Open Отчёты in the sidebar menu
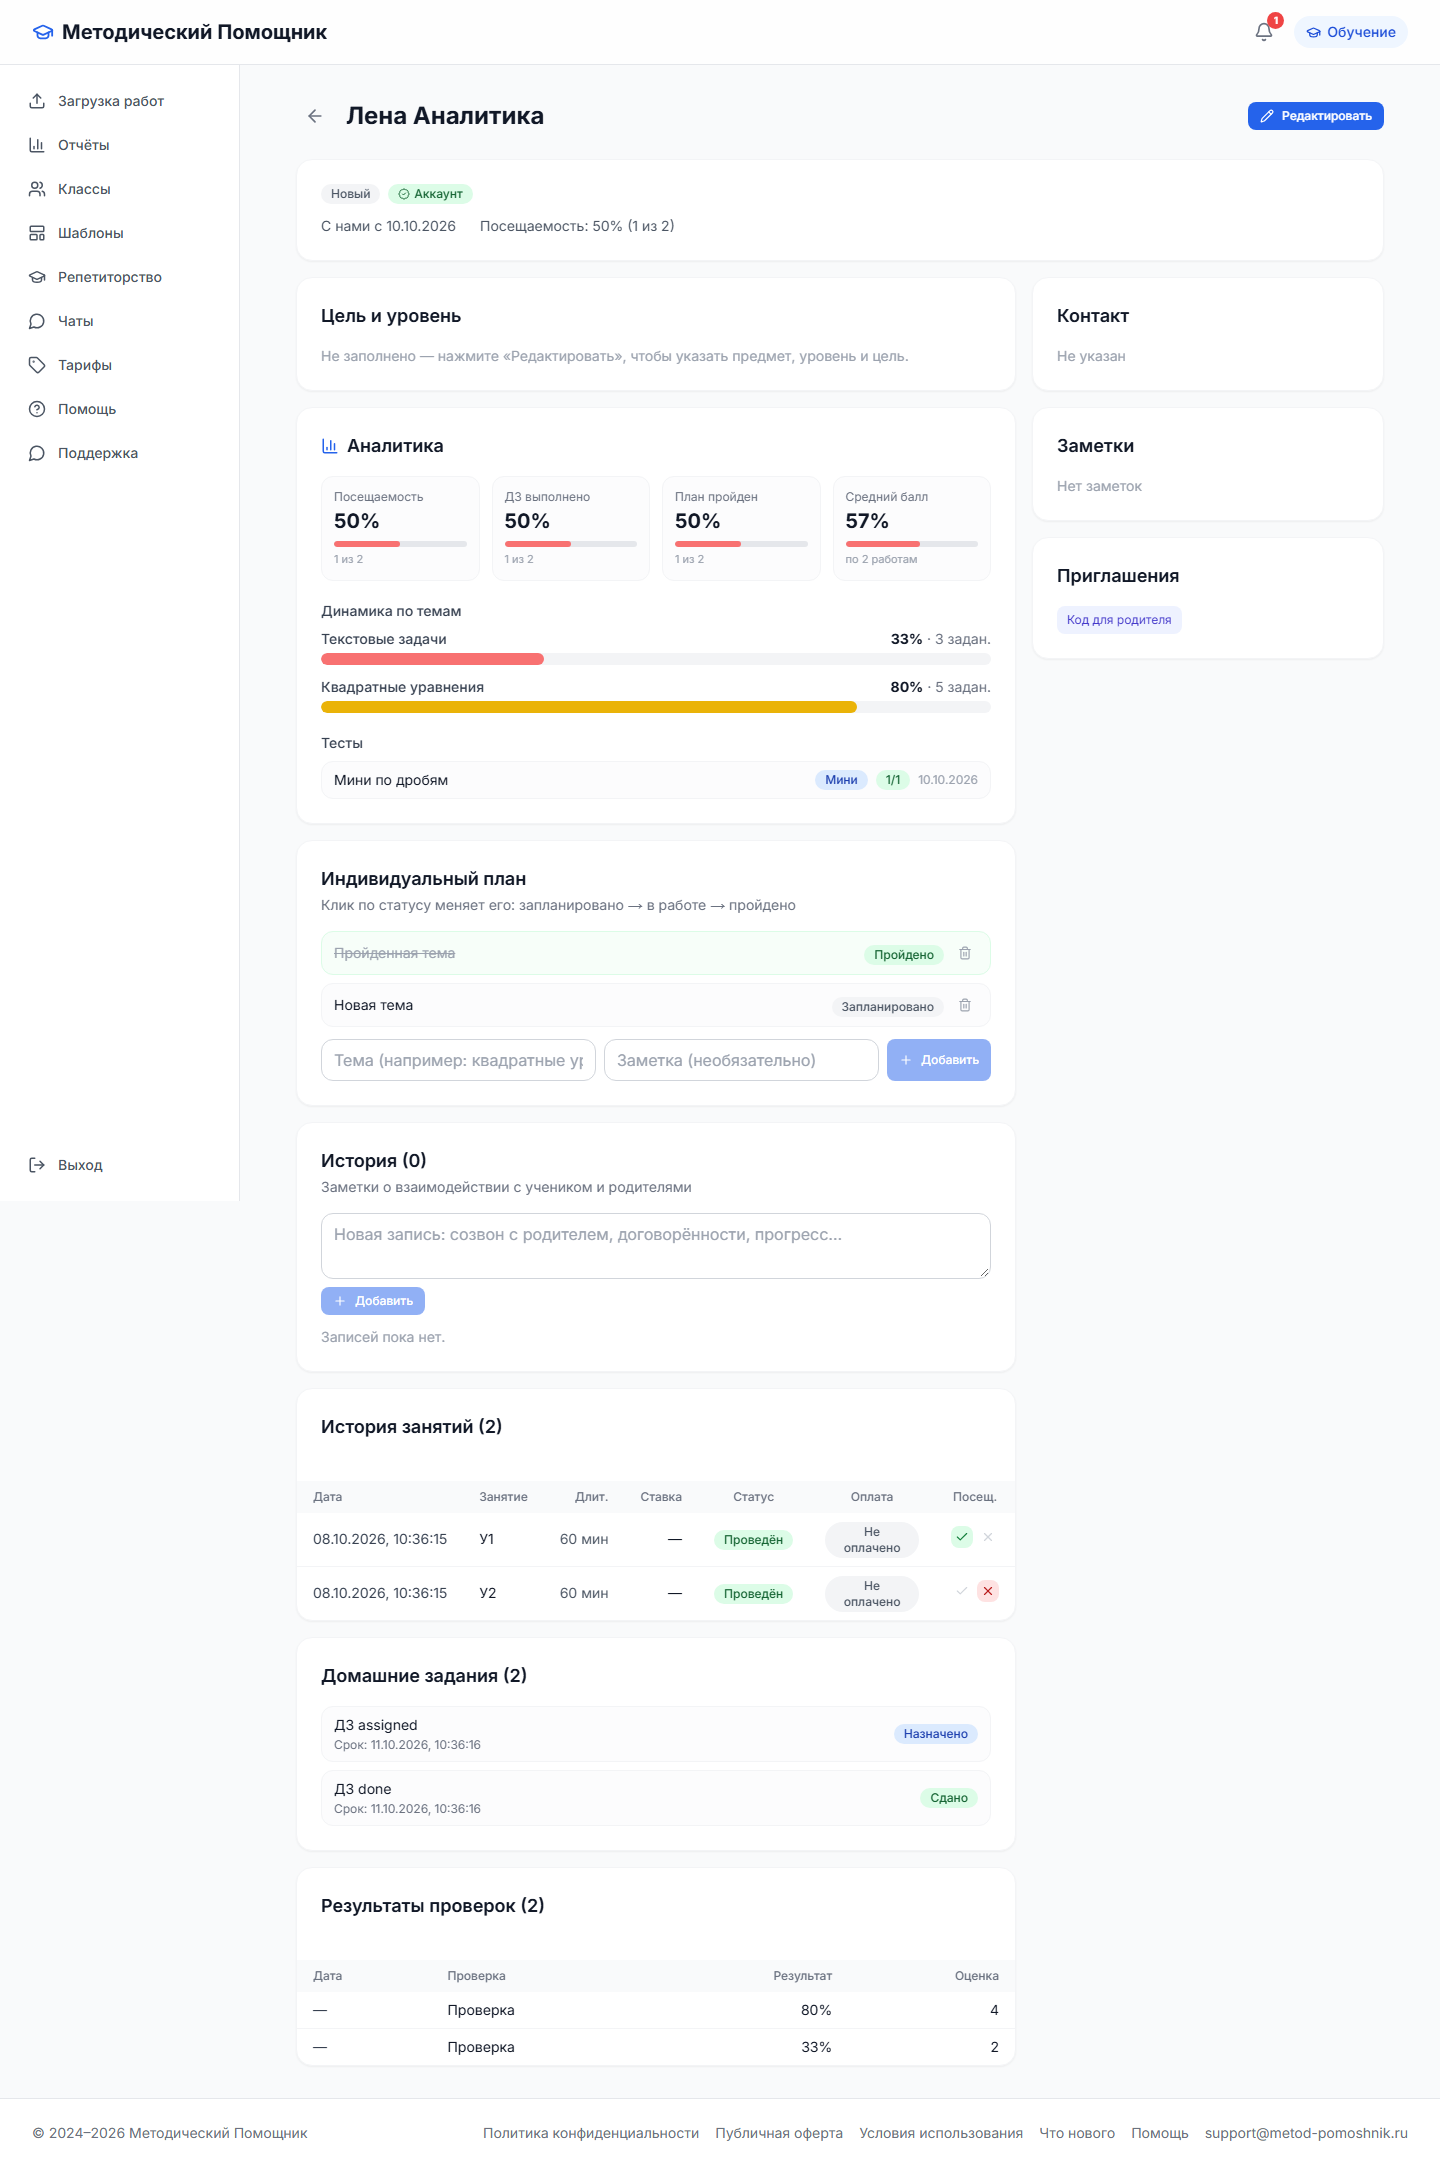Viewport: 1440px width, 2167px height. (x=120, y=145)
